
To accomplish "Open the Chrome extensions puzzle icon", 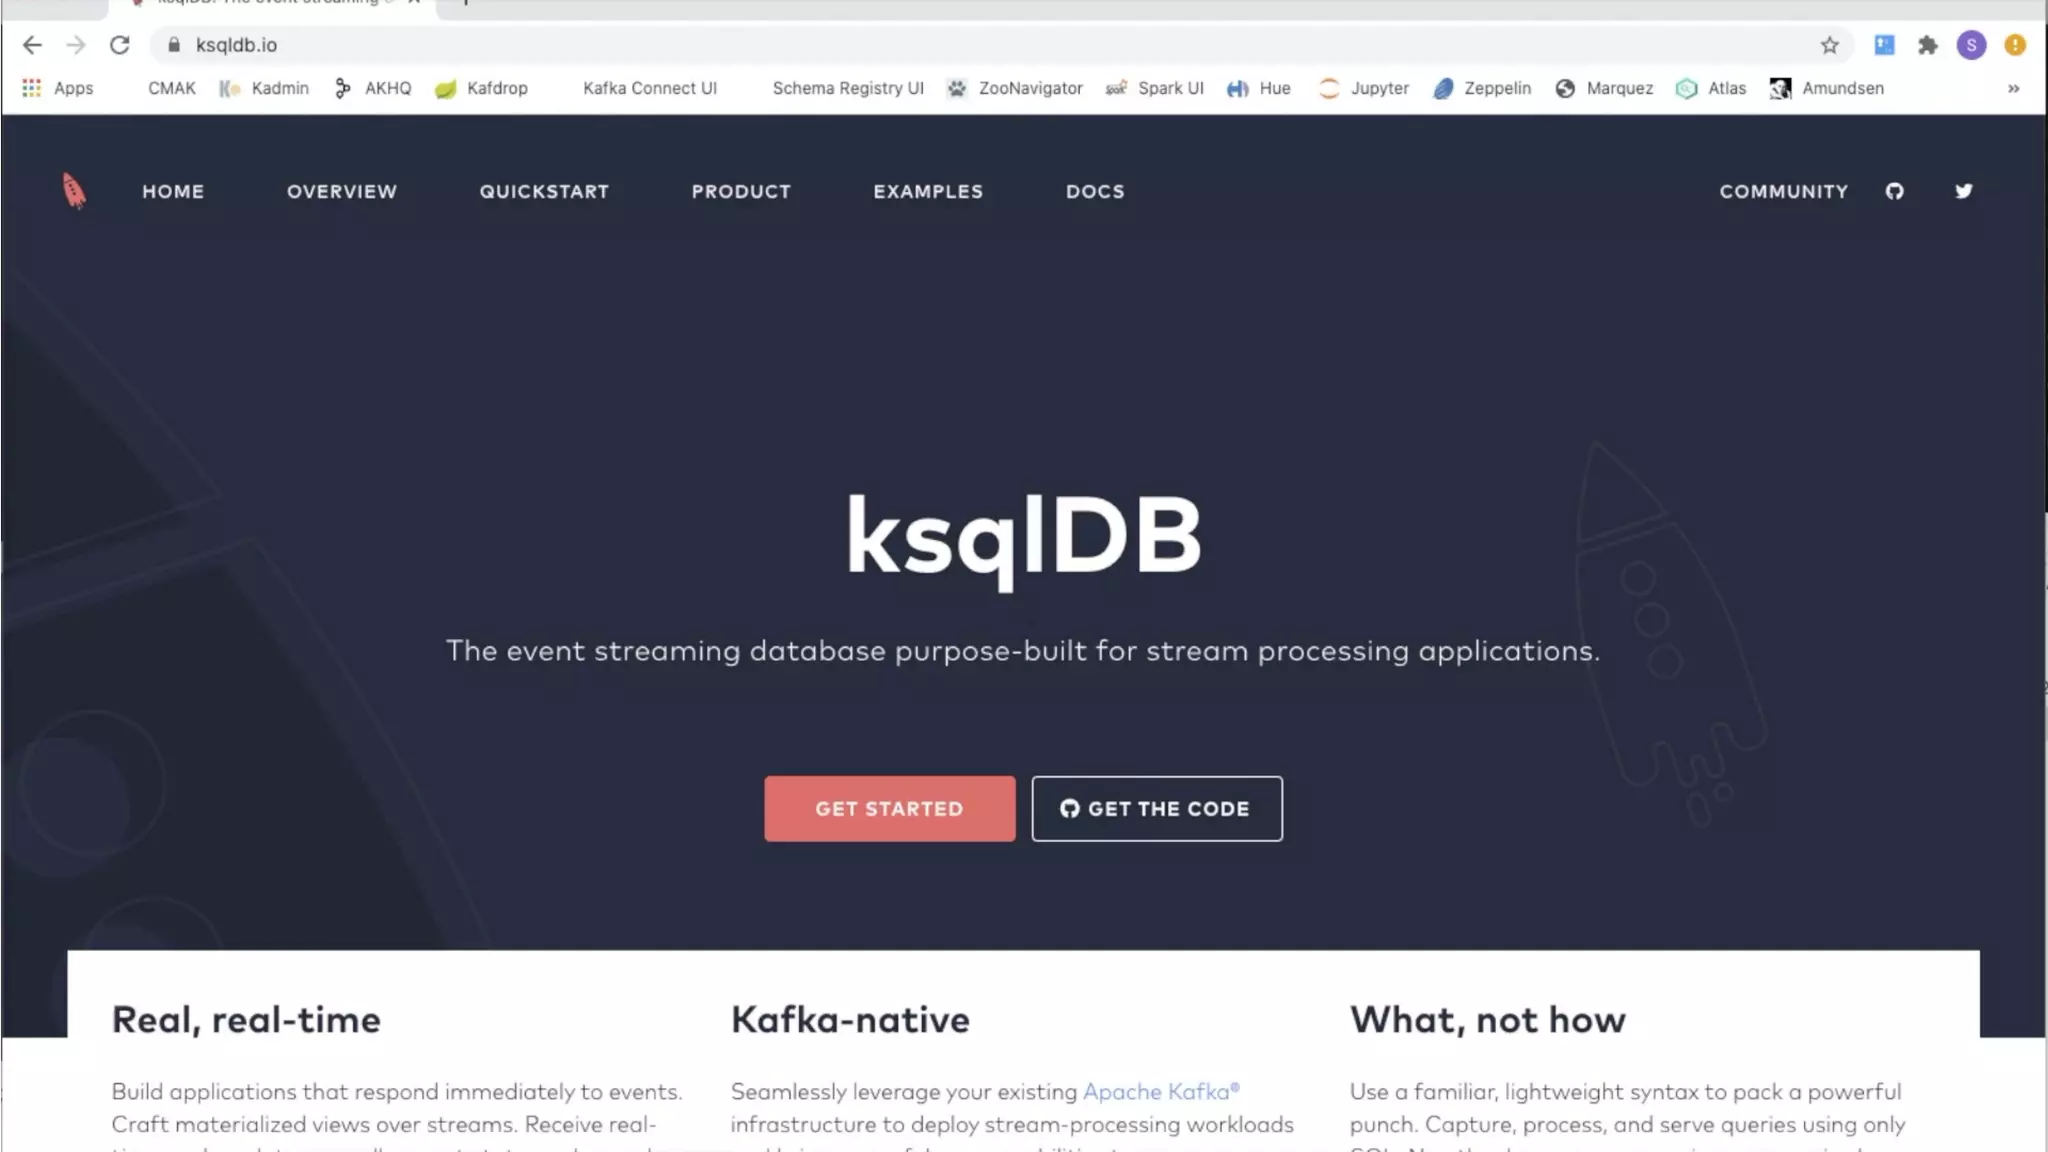I will [1927, 45].
